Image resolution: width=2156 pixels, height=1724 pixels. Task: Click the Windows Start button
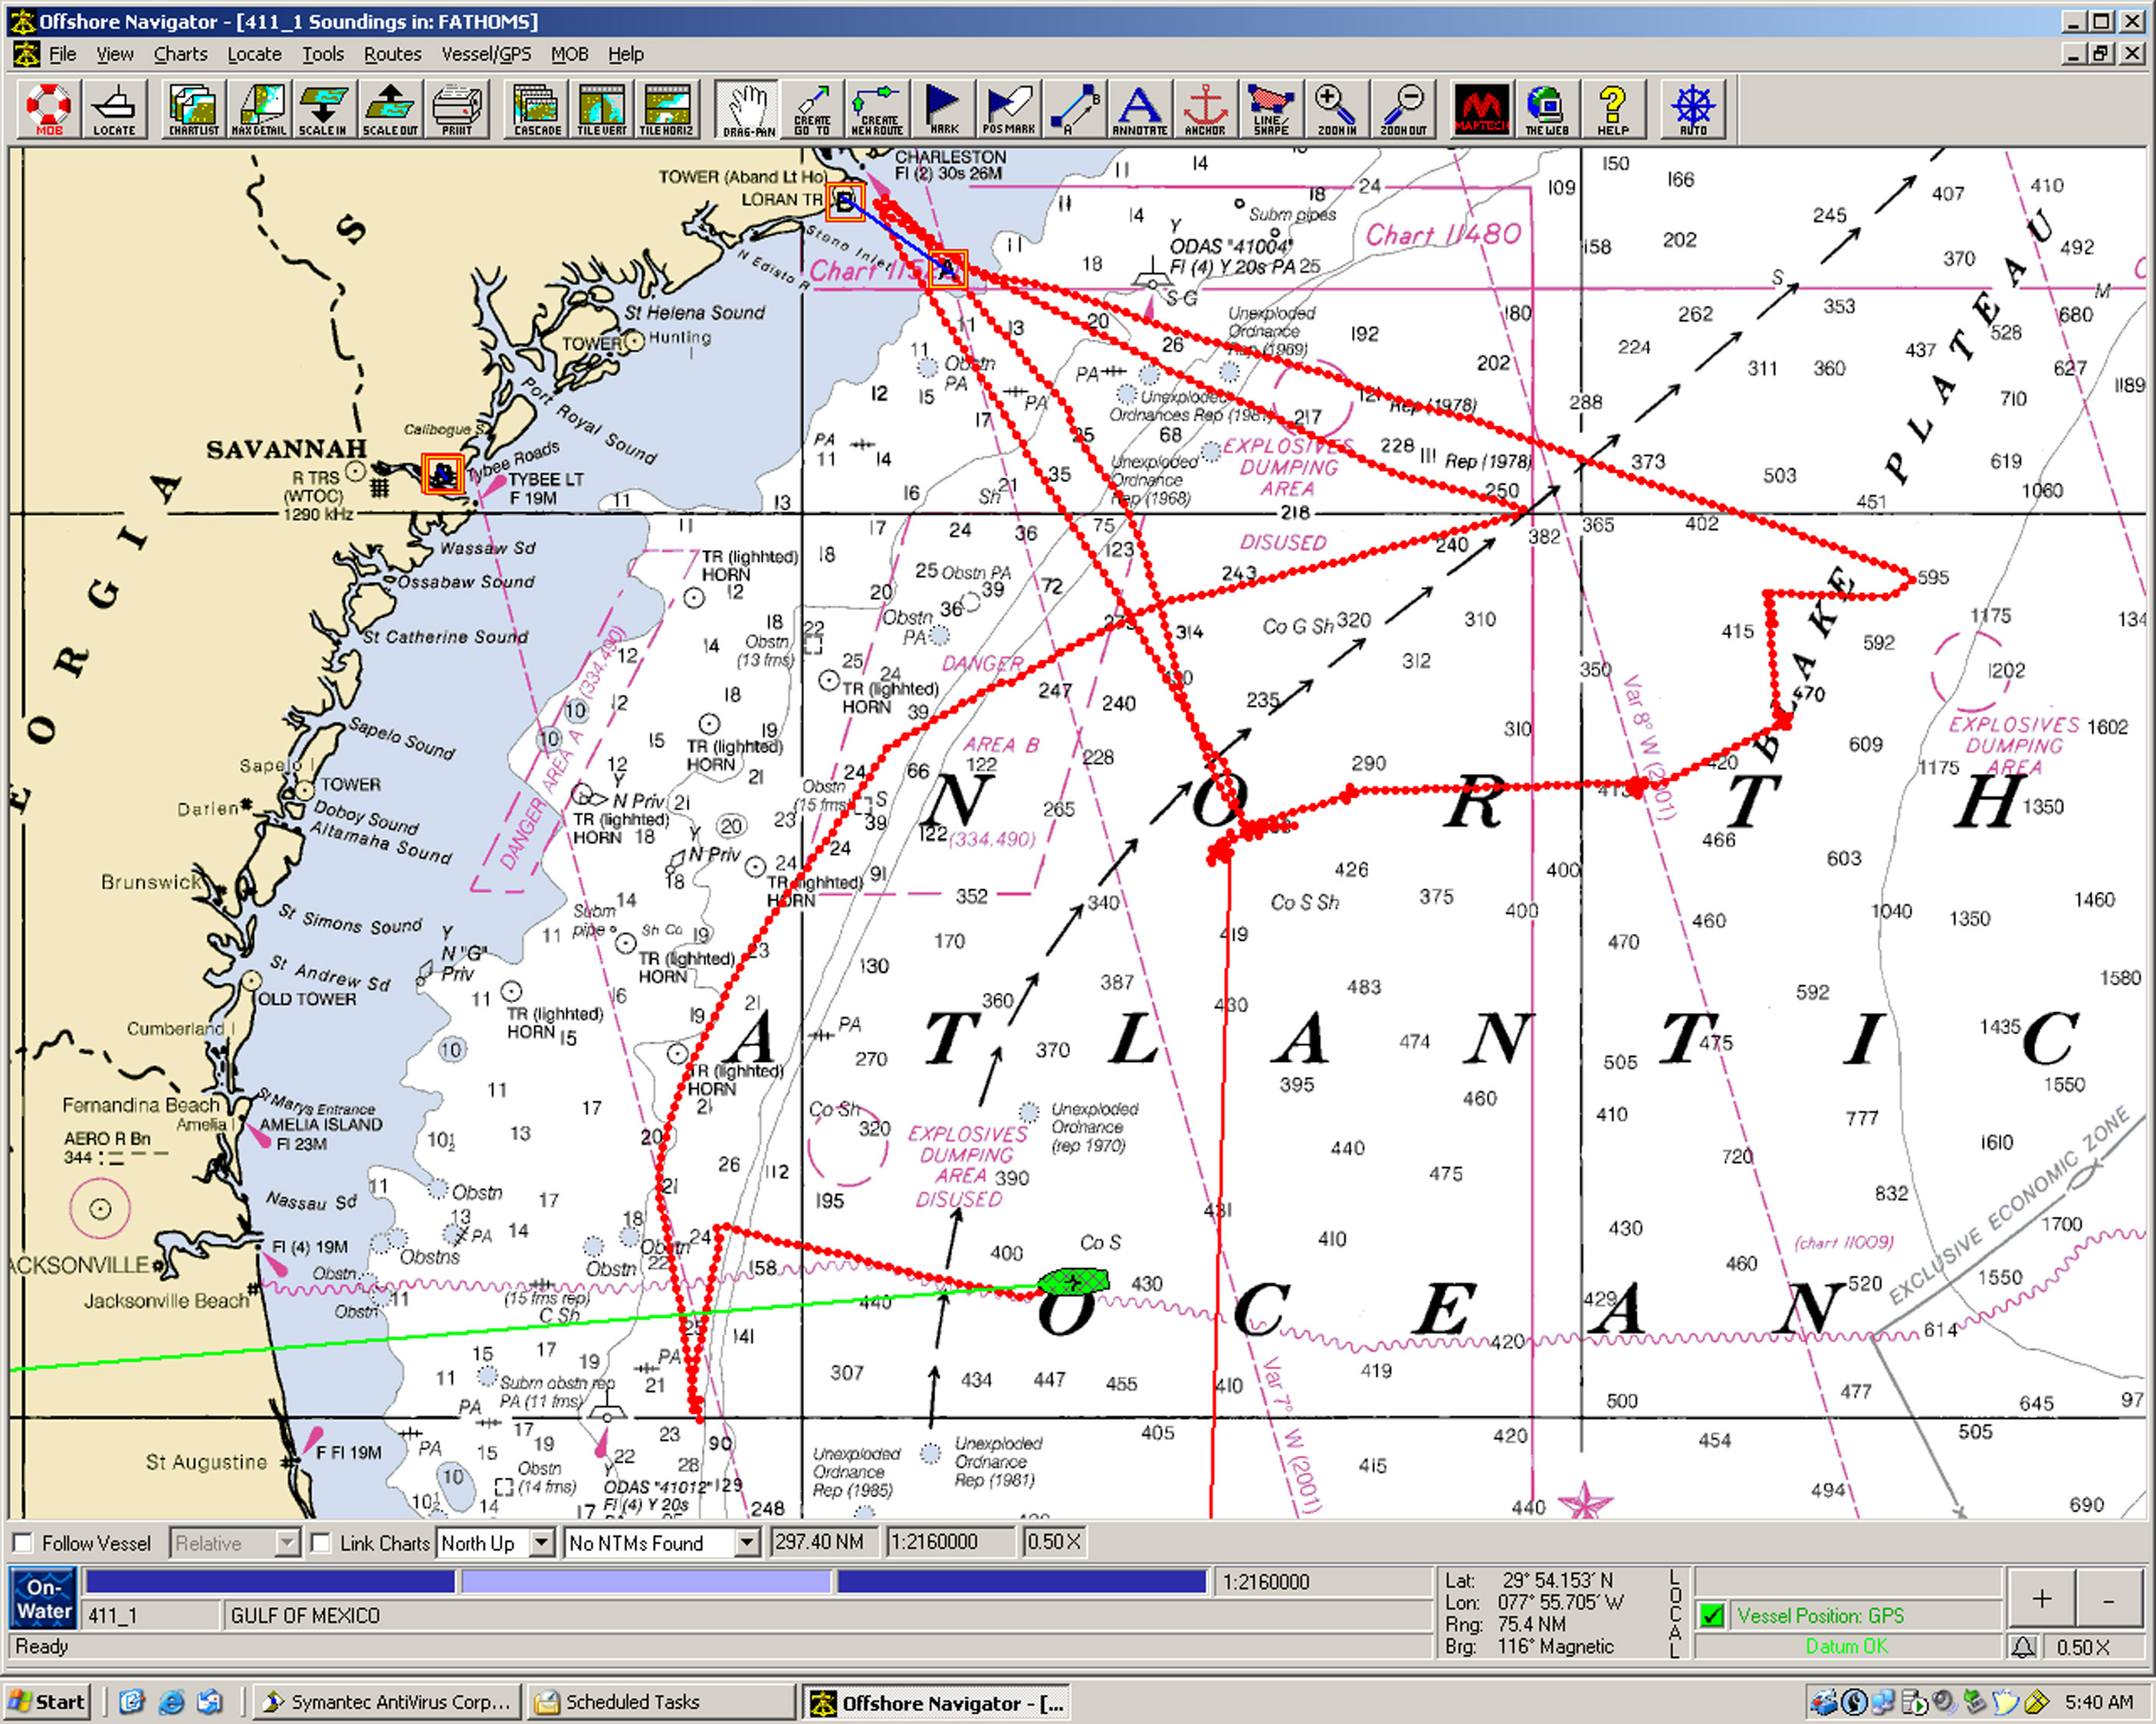coord(47,1702)
